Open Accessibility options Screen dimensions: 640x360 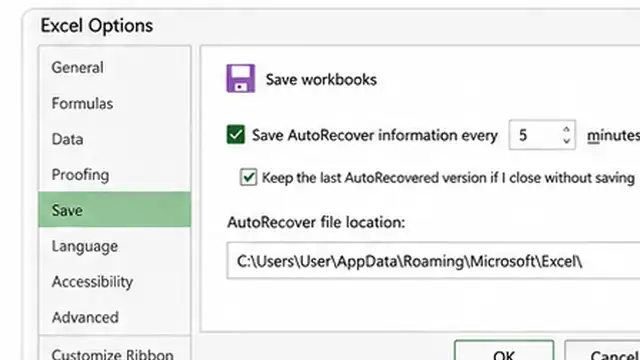(x=114, y=282)
